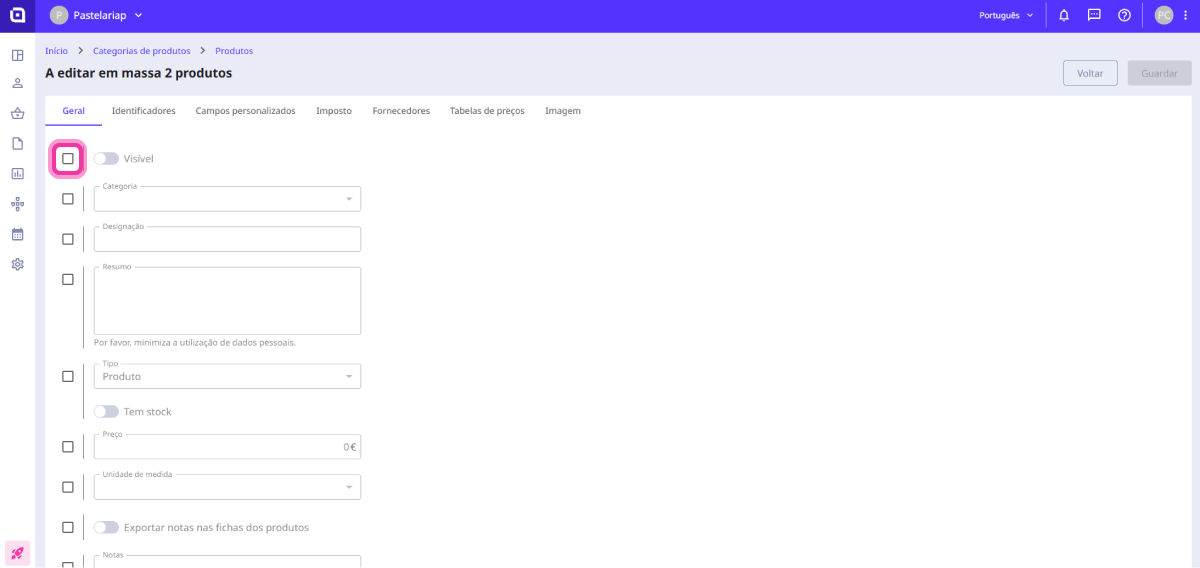This screenshot has height=568, width=1200.
Task: Switch to the Fornecedores tab
Action: click(x=401, y=111)
